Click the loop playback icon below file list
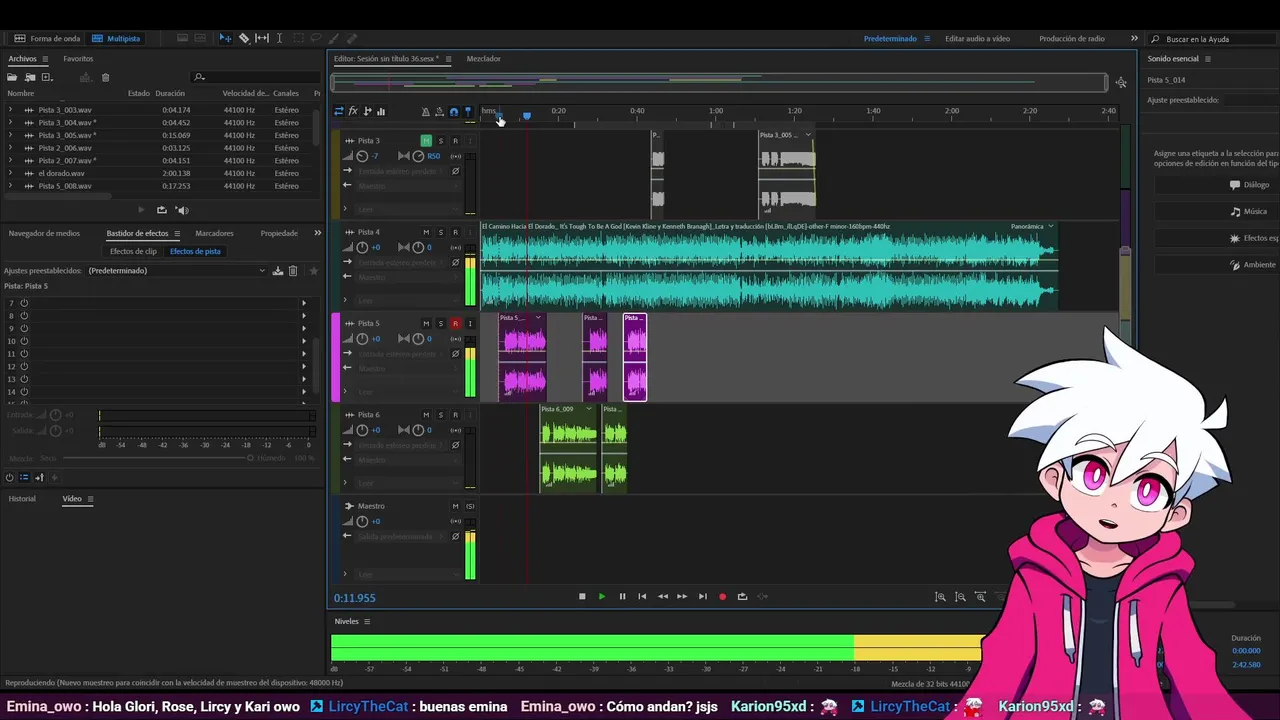Viewport: 1280px width, 720px height. 161,210
